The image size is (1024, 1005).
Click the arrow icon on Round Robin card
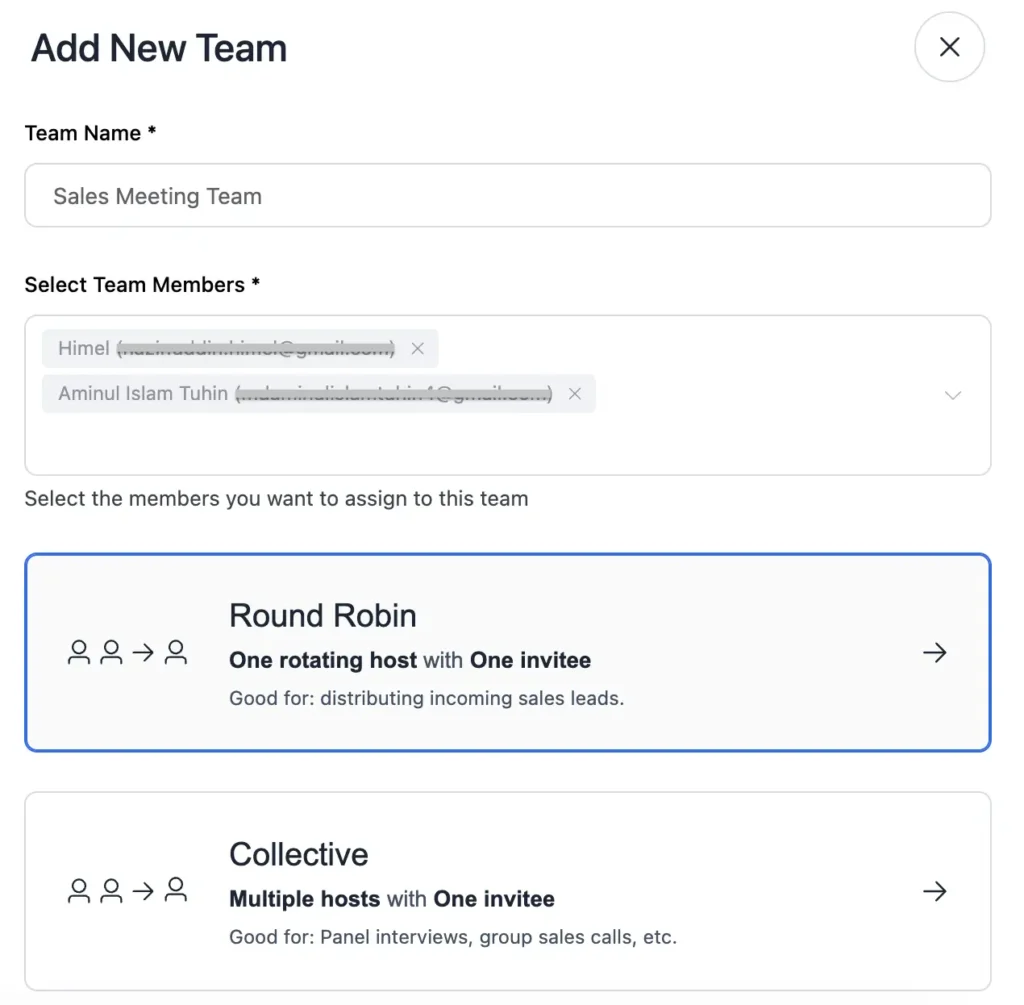(x=934, y=652)
